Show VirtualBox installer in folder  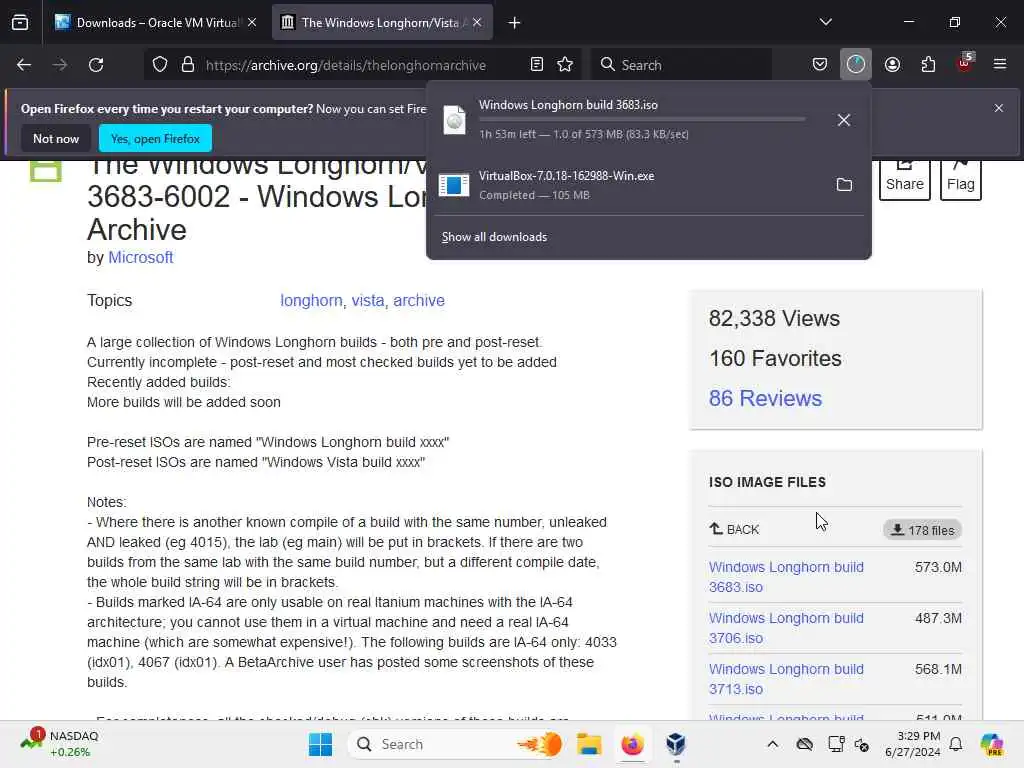click(844, 185)
